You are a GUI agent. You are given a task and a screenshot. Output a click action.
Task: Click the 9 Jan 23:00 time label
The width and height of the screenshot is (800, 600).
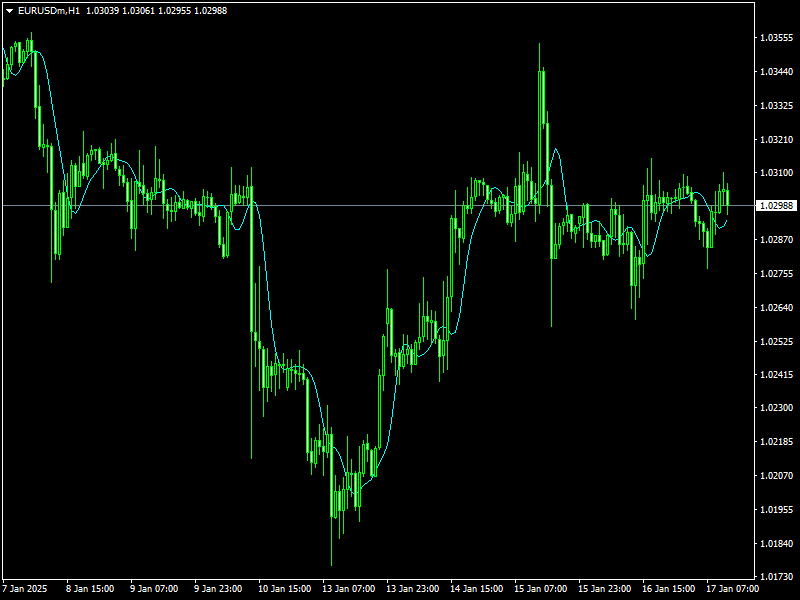pyautogui.click(x=218, y=589)
